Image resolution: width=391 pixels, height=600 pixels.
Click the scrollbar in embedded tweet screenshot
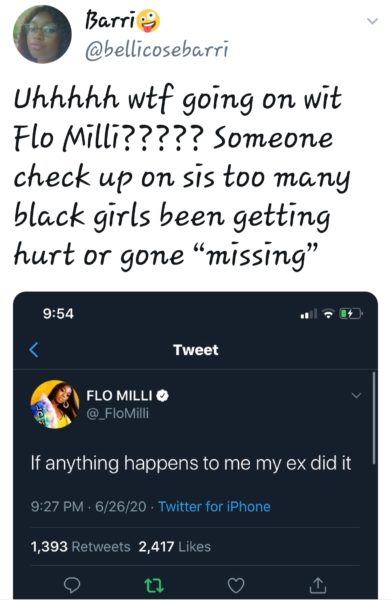[x=374, y=417]
